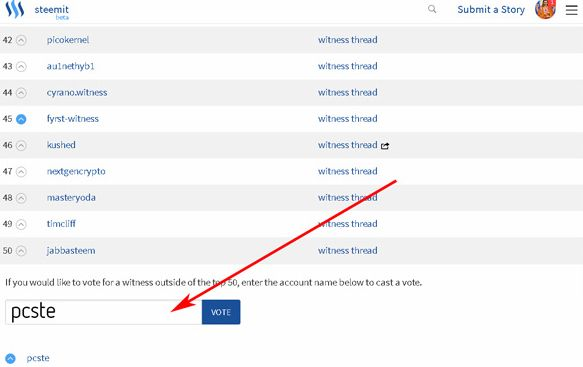Upvote witness timcliff at rank 49
Screen dimensions: 583x367
click(21, 224)
